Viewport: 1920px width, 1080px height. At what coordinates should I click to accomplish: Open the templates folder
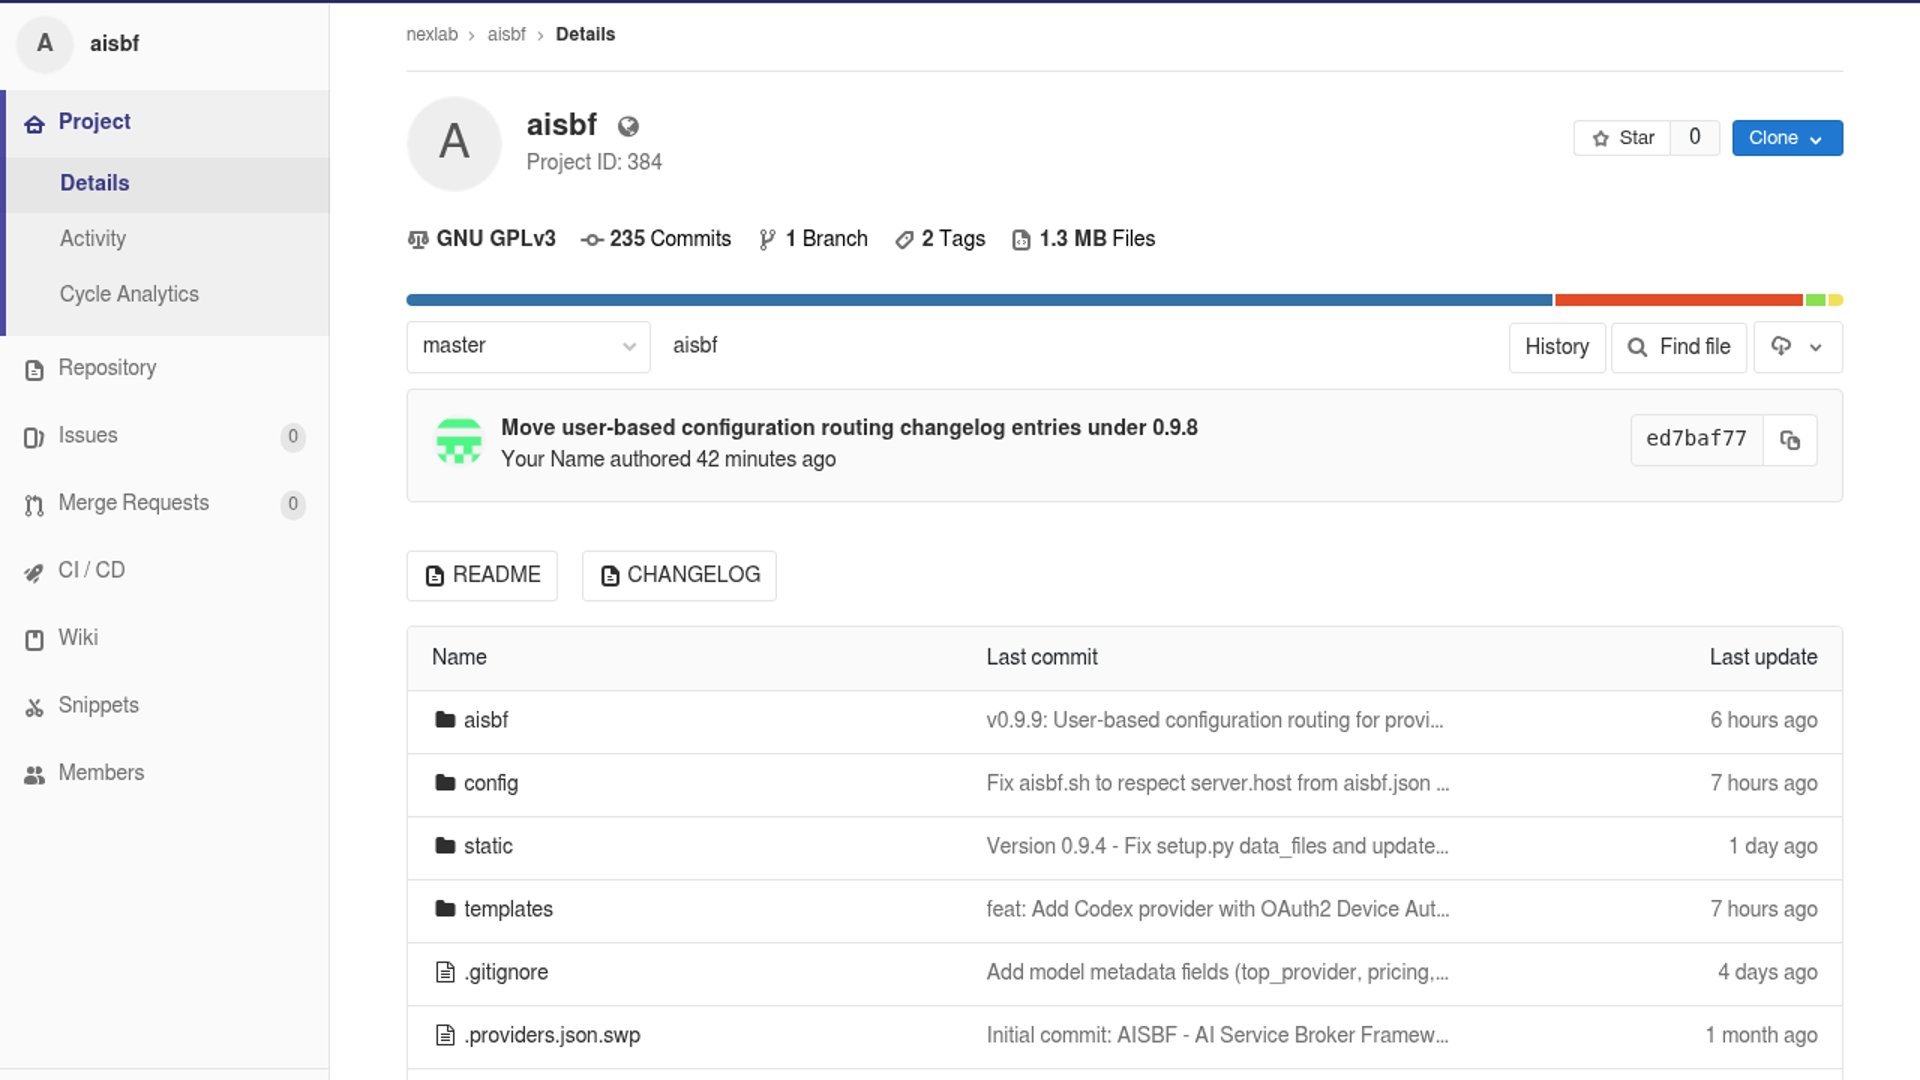508,909
